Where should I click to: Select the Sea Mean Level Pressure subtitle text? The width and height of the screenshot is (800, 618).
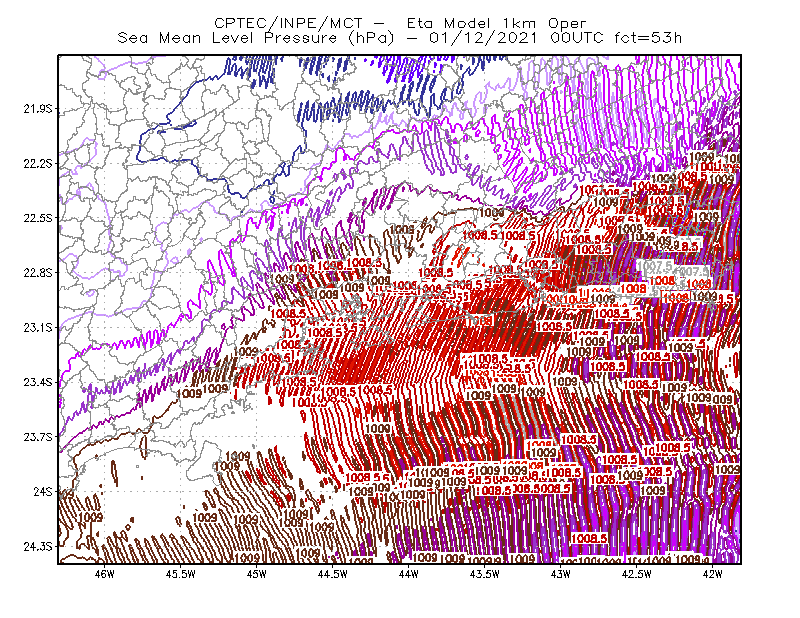(399, 38)
